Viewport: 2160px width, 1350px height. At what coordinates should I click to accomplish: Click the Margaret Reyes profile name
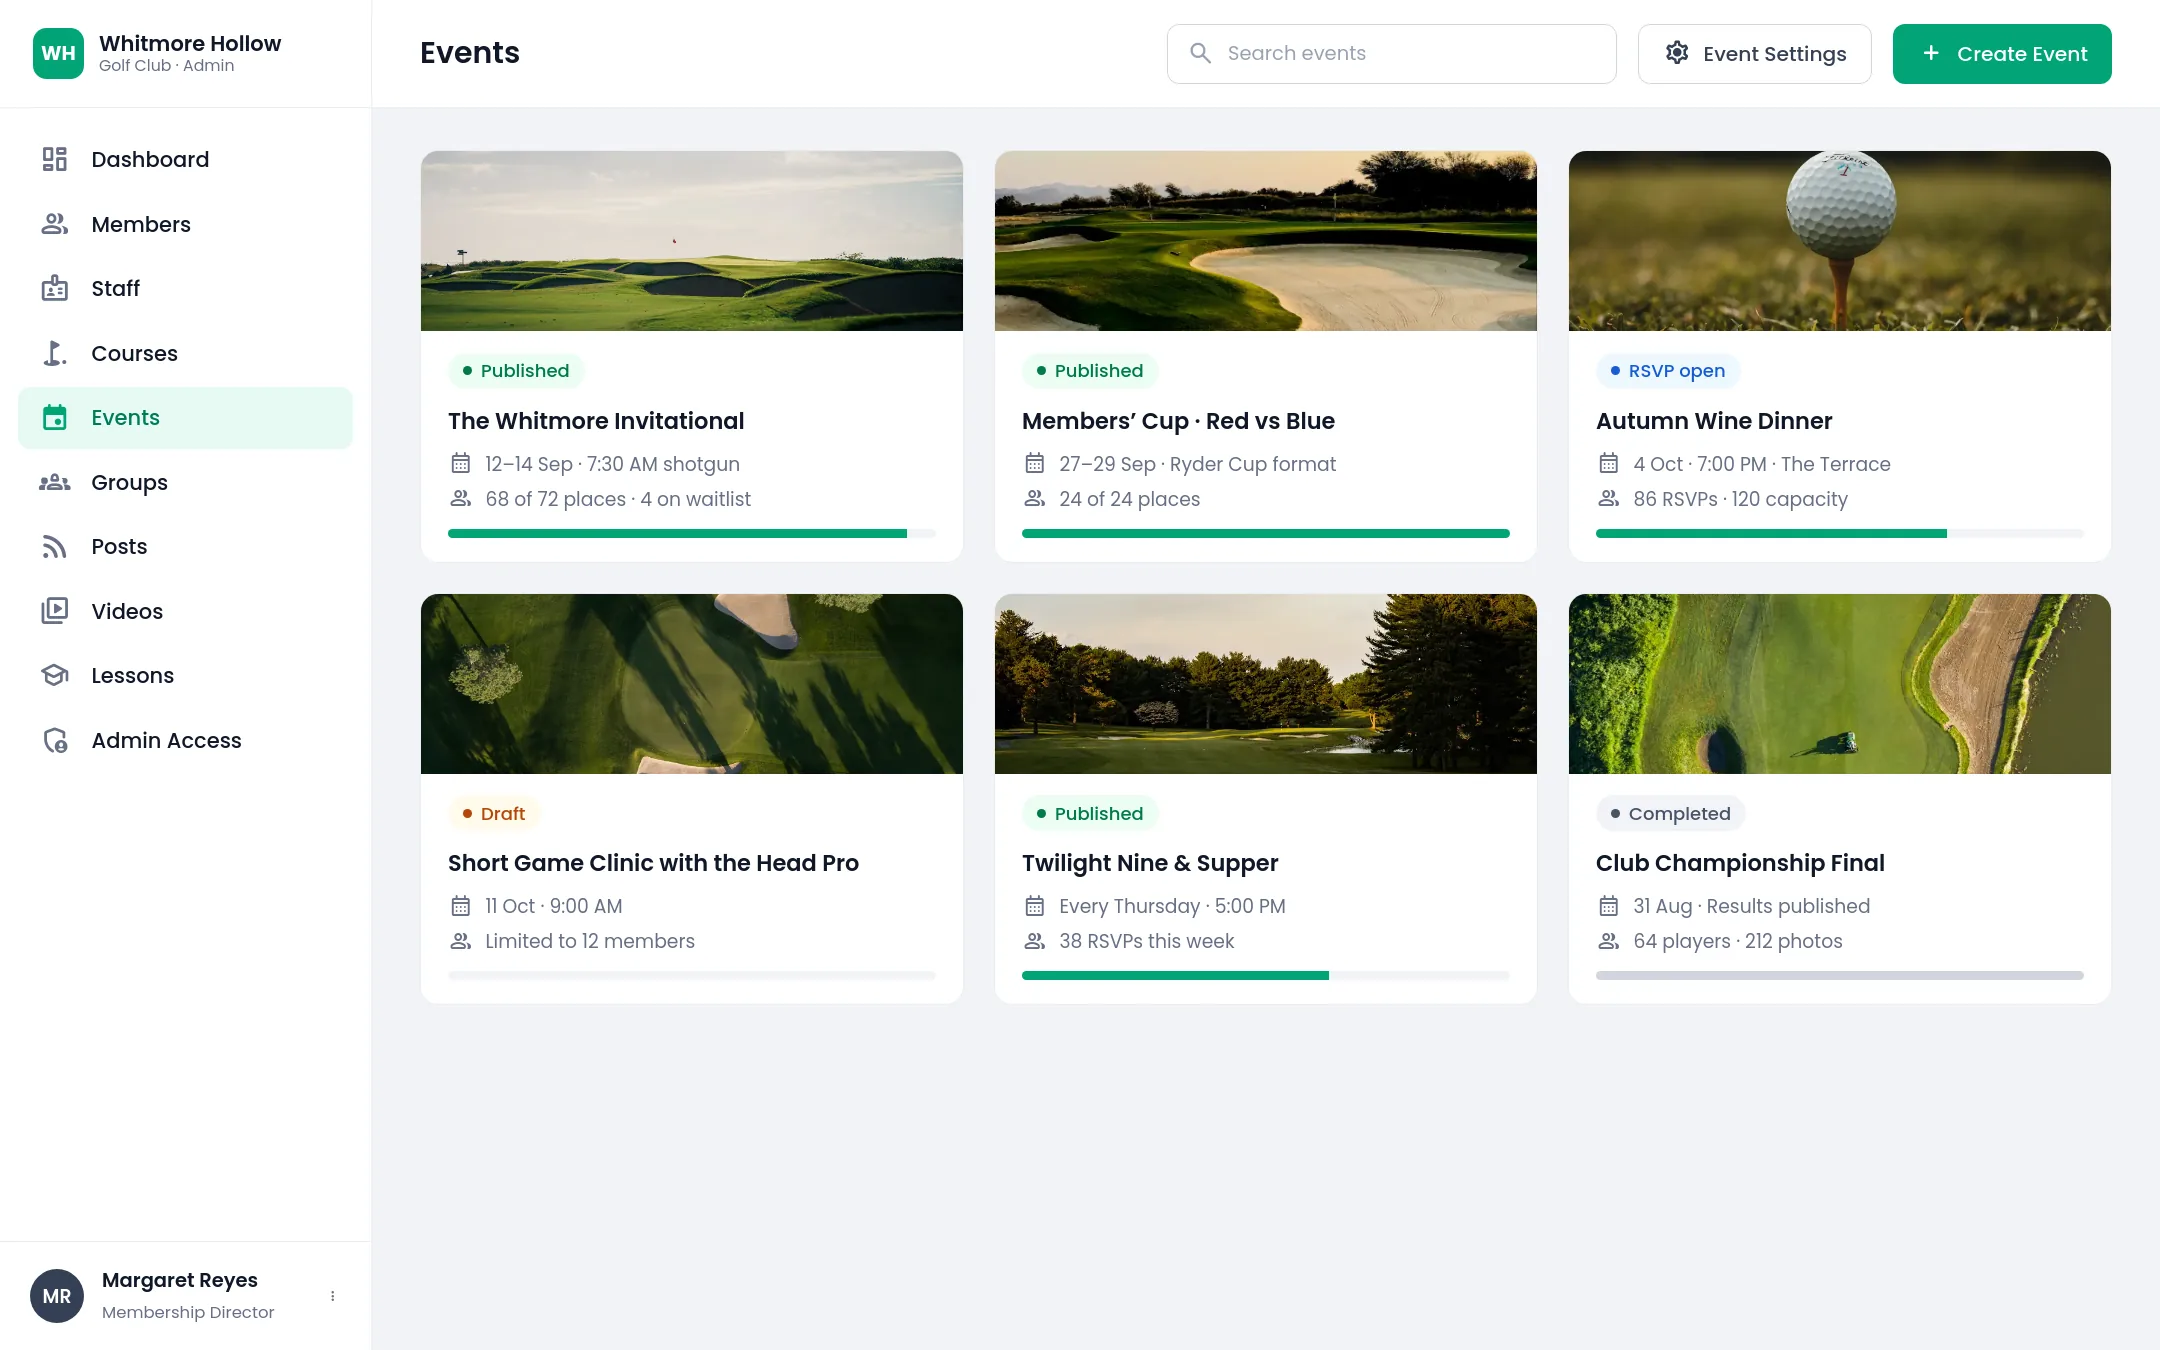[x=180, y=1280]
